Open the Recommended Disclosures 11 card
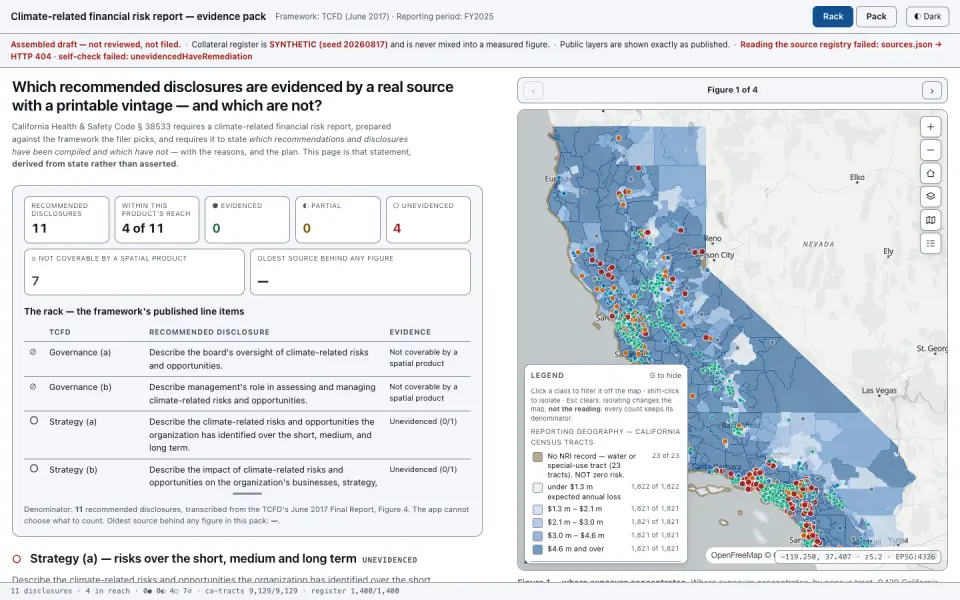 point(67,219)
